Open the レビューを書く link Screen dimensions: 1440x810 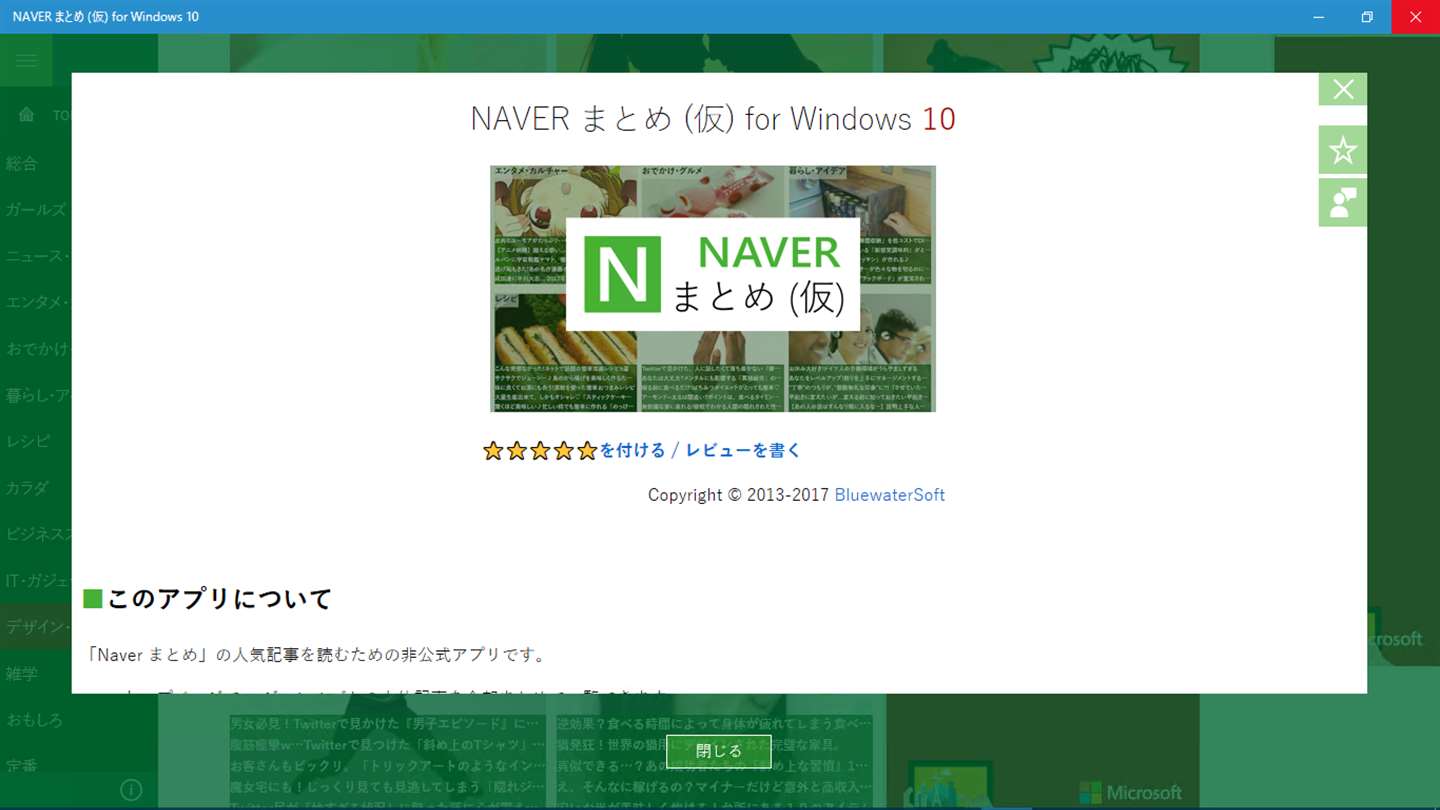tap(743, 450)
